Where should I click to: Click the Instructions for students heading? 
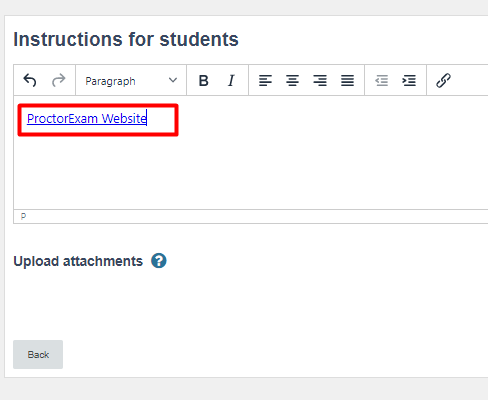pos(126,39)
